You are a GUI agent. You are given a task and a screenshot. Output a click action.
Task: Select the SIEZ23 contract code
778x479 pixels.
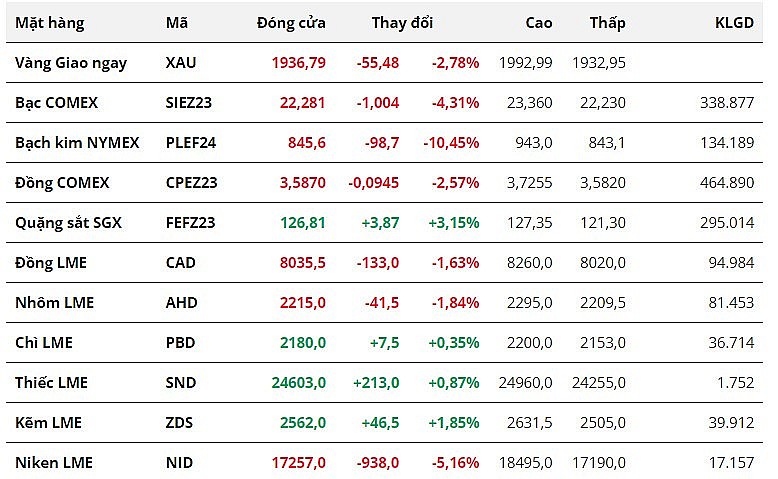click(x=189, y=103)
